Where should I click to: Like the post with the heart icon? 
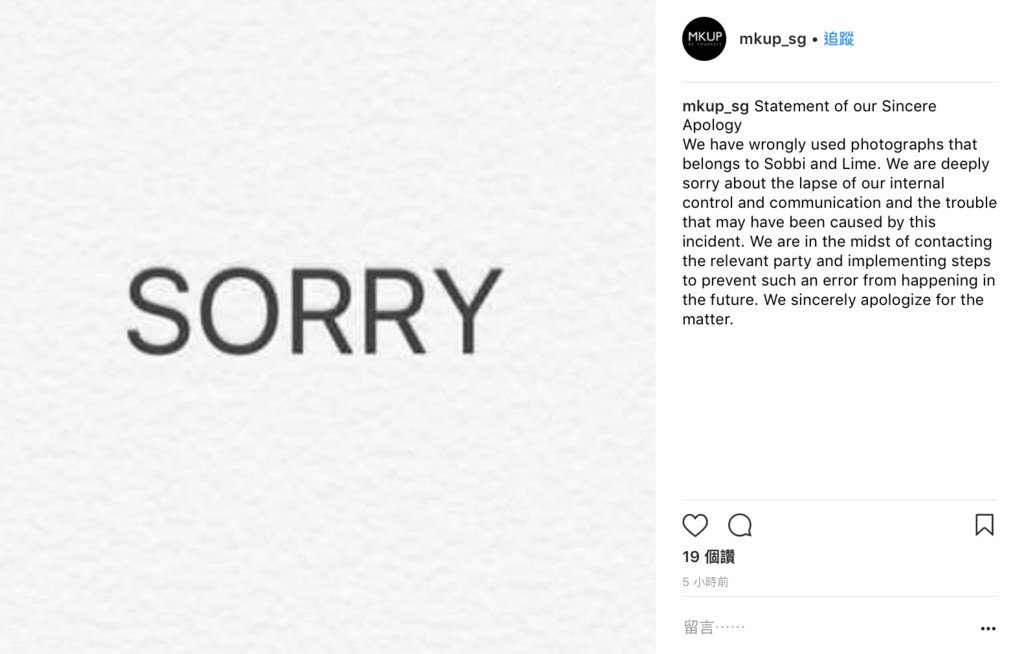click(695, 525)
